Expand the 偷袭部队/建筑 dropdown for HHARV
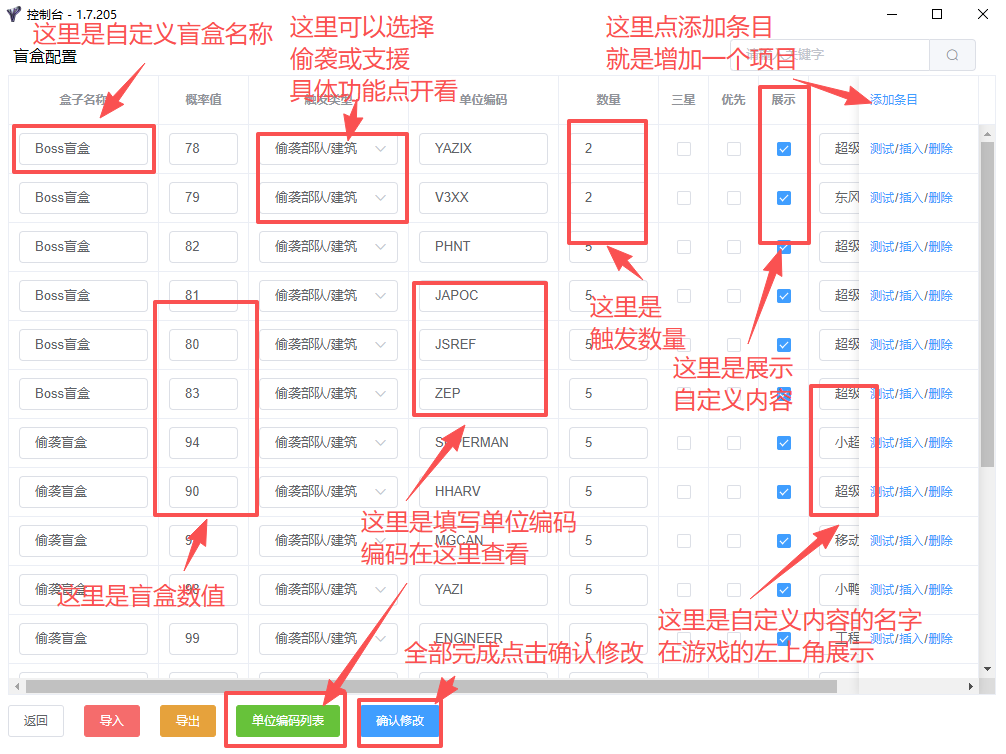Viewport: 1006px width, 754px height. coord(328,492)
